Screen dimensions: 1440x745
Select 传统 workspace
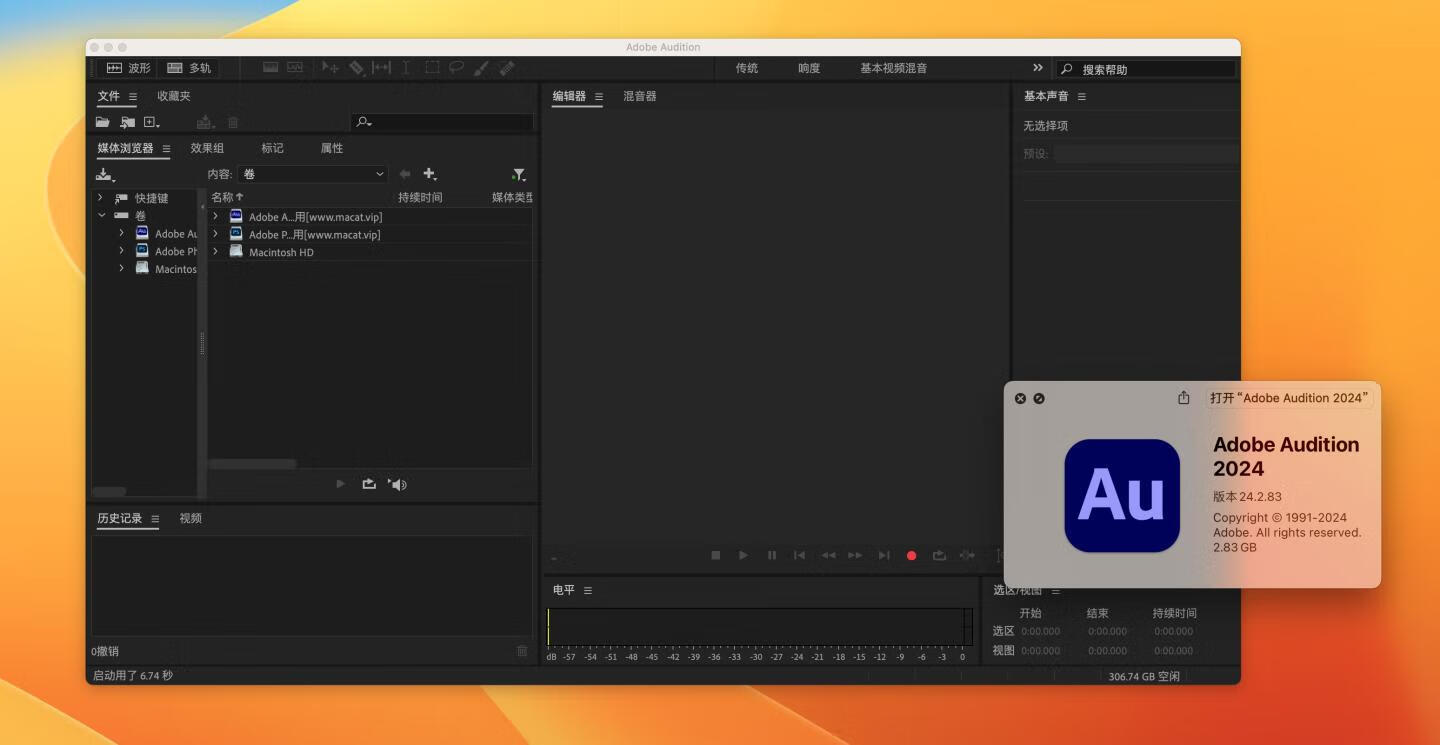[x=747, y=68]
